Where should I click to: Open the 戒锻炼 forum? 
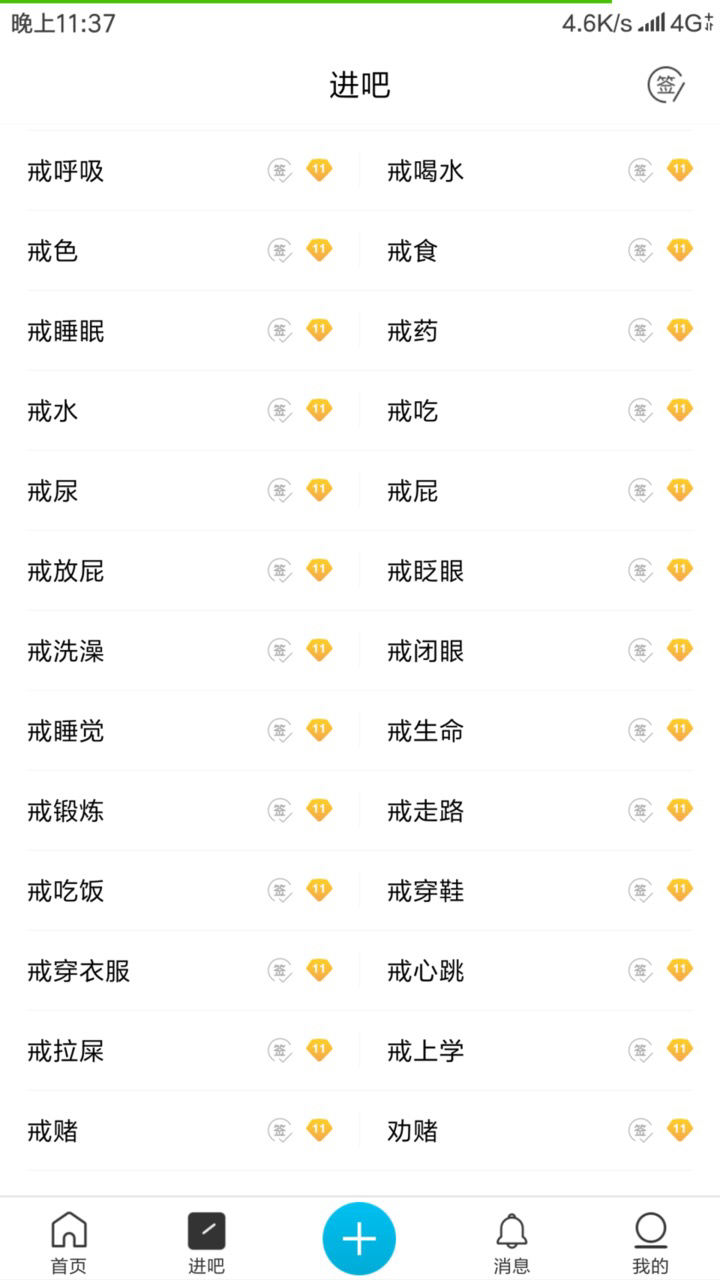(66, 811)
